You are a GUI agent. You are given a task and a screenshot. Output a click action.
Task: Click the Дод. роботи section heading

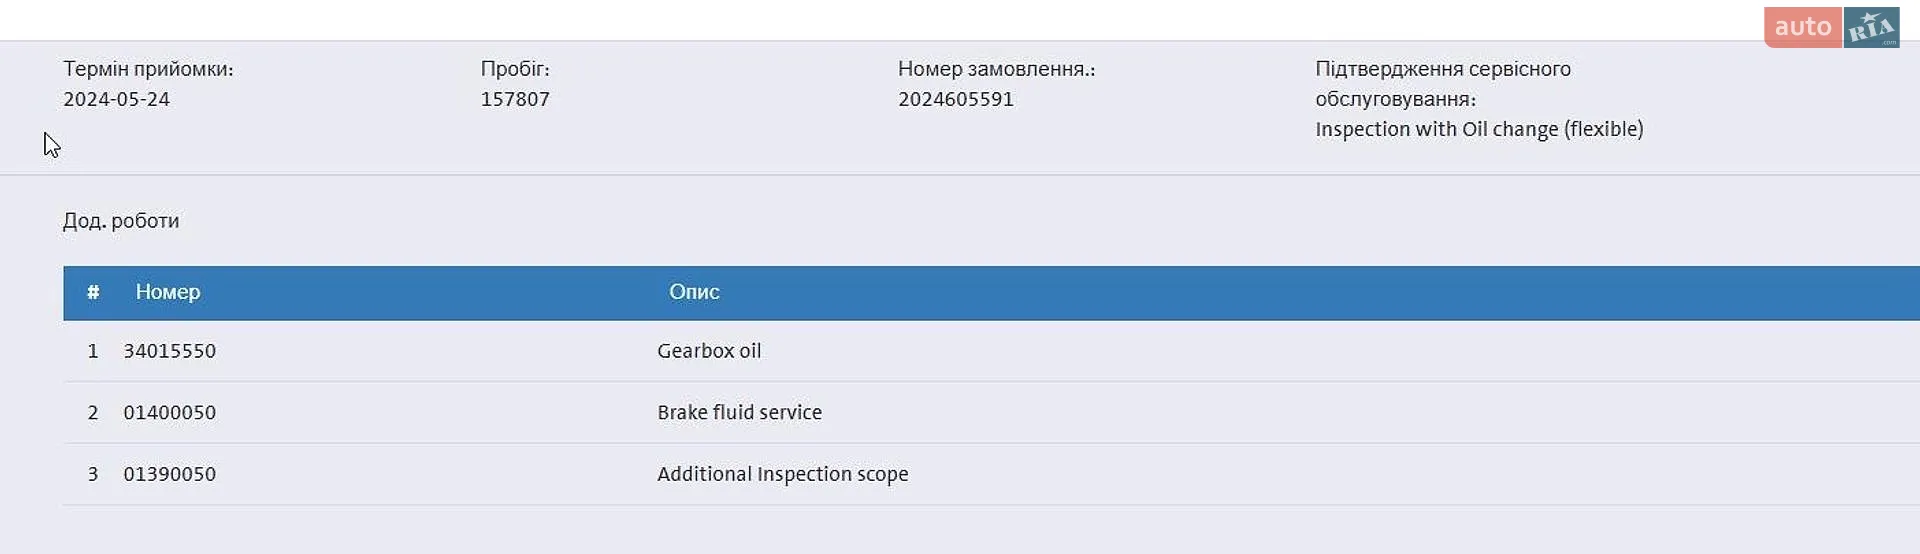click(x=121, y=221)
